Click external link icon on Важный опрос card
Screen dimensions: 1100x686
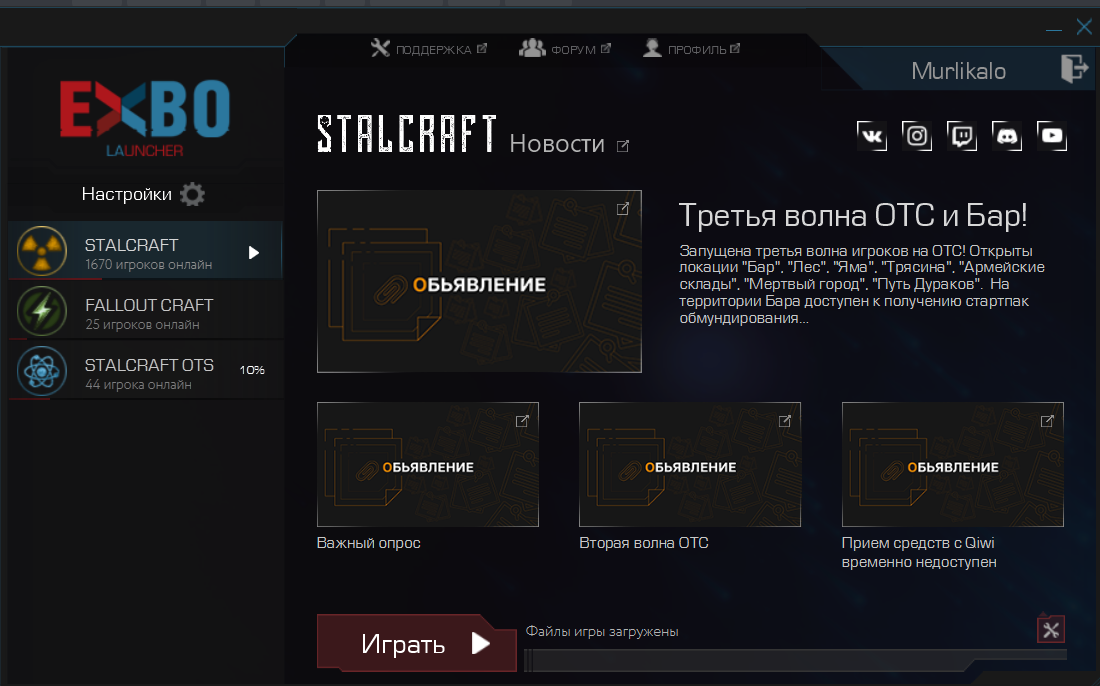coord(522,421)
